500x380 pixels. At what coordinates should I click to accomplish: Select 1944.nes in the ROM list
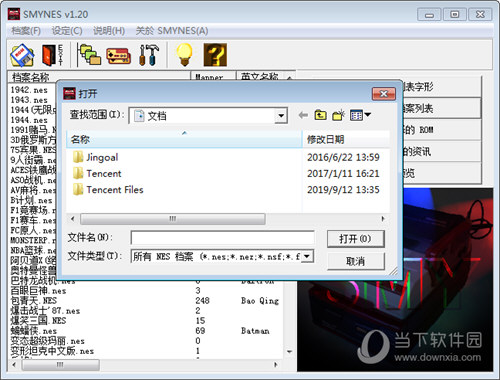click(x=29, y=120)
